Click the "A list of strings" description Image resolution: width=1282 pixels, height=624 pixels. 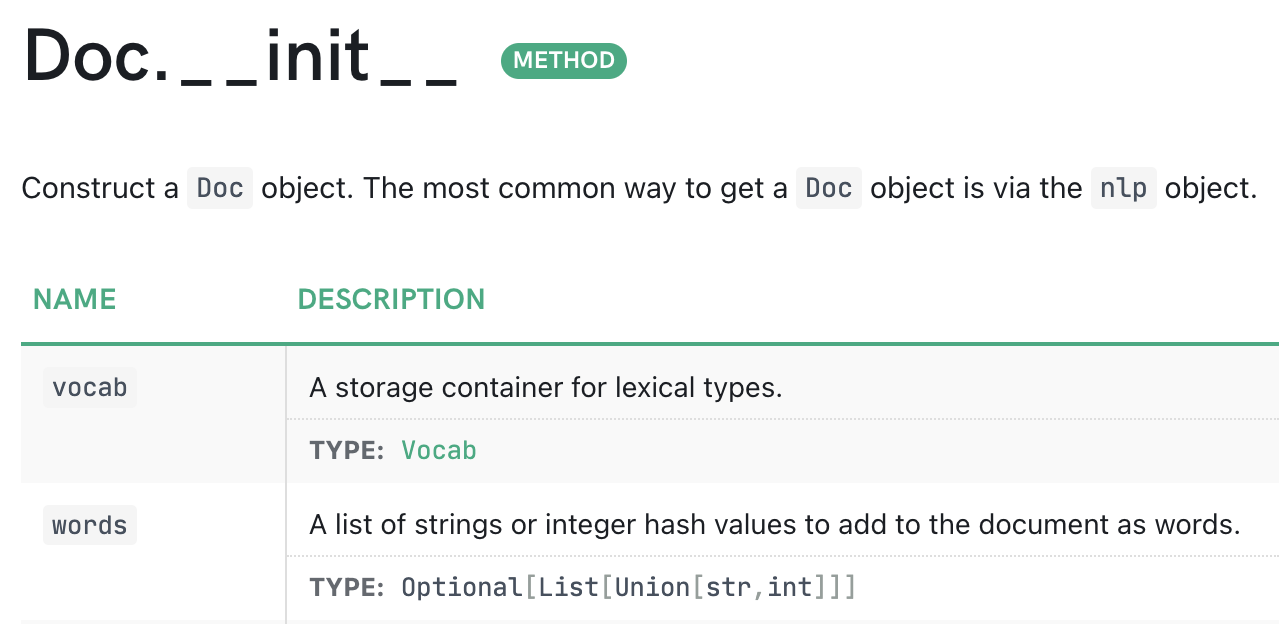pyautogui.click(x=774, y=525)
